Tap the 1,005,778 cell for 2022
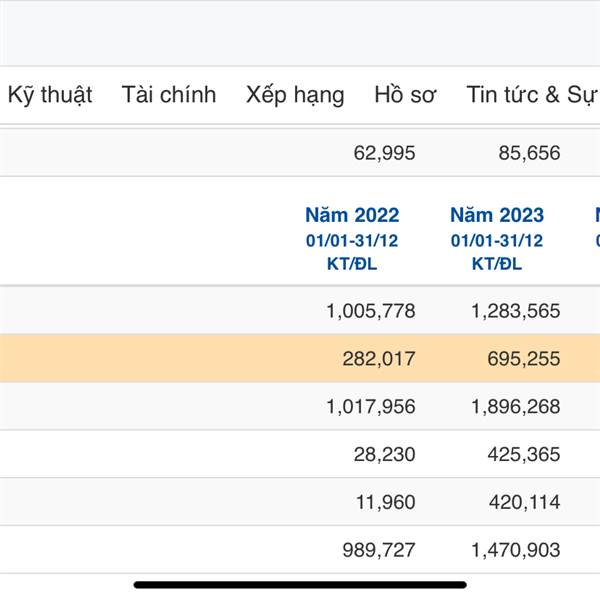 coord(370,311)
